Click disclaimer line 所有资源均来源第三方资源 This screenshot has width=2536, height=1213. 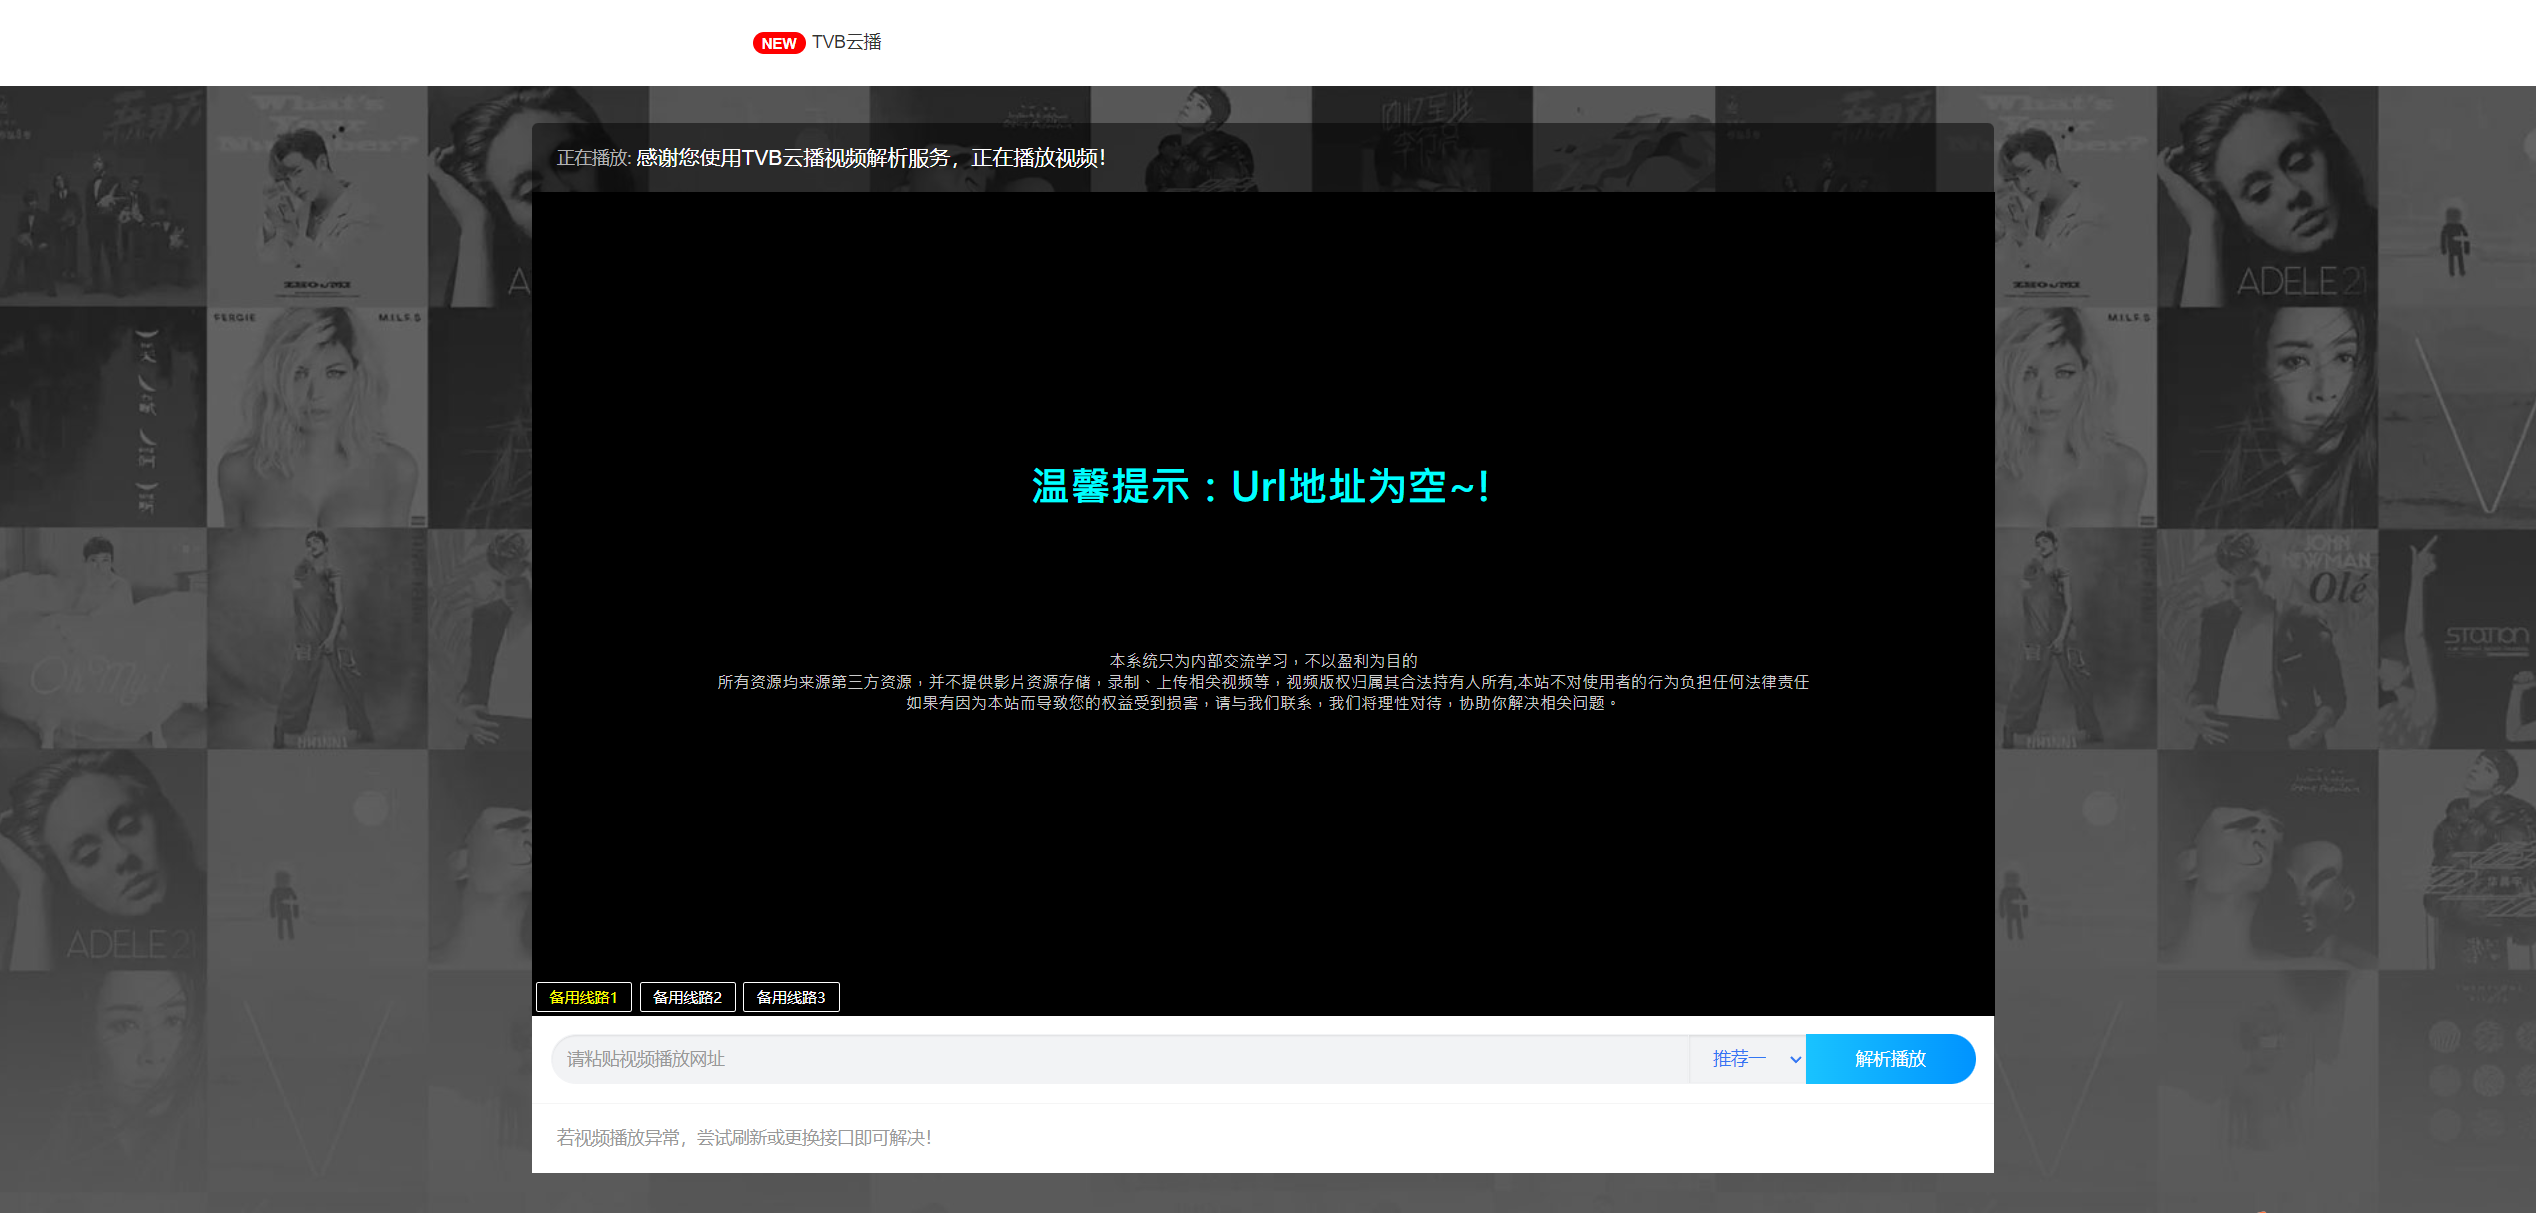1263,682
